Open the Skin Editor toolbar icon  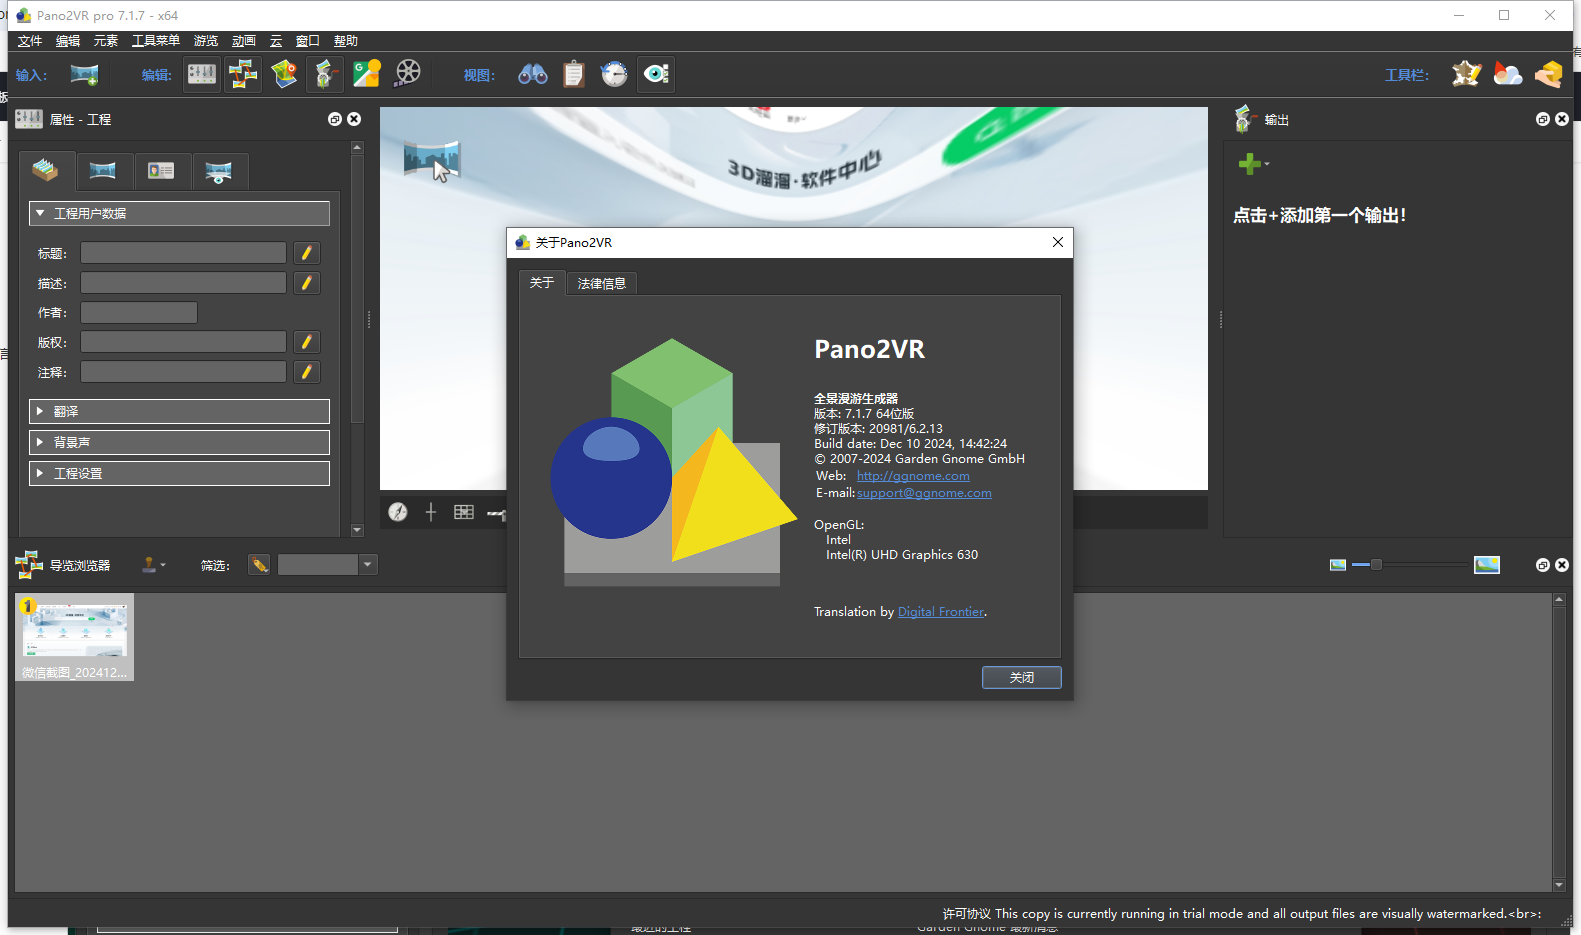[x=1467, y=74]
